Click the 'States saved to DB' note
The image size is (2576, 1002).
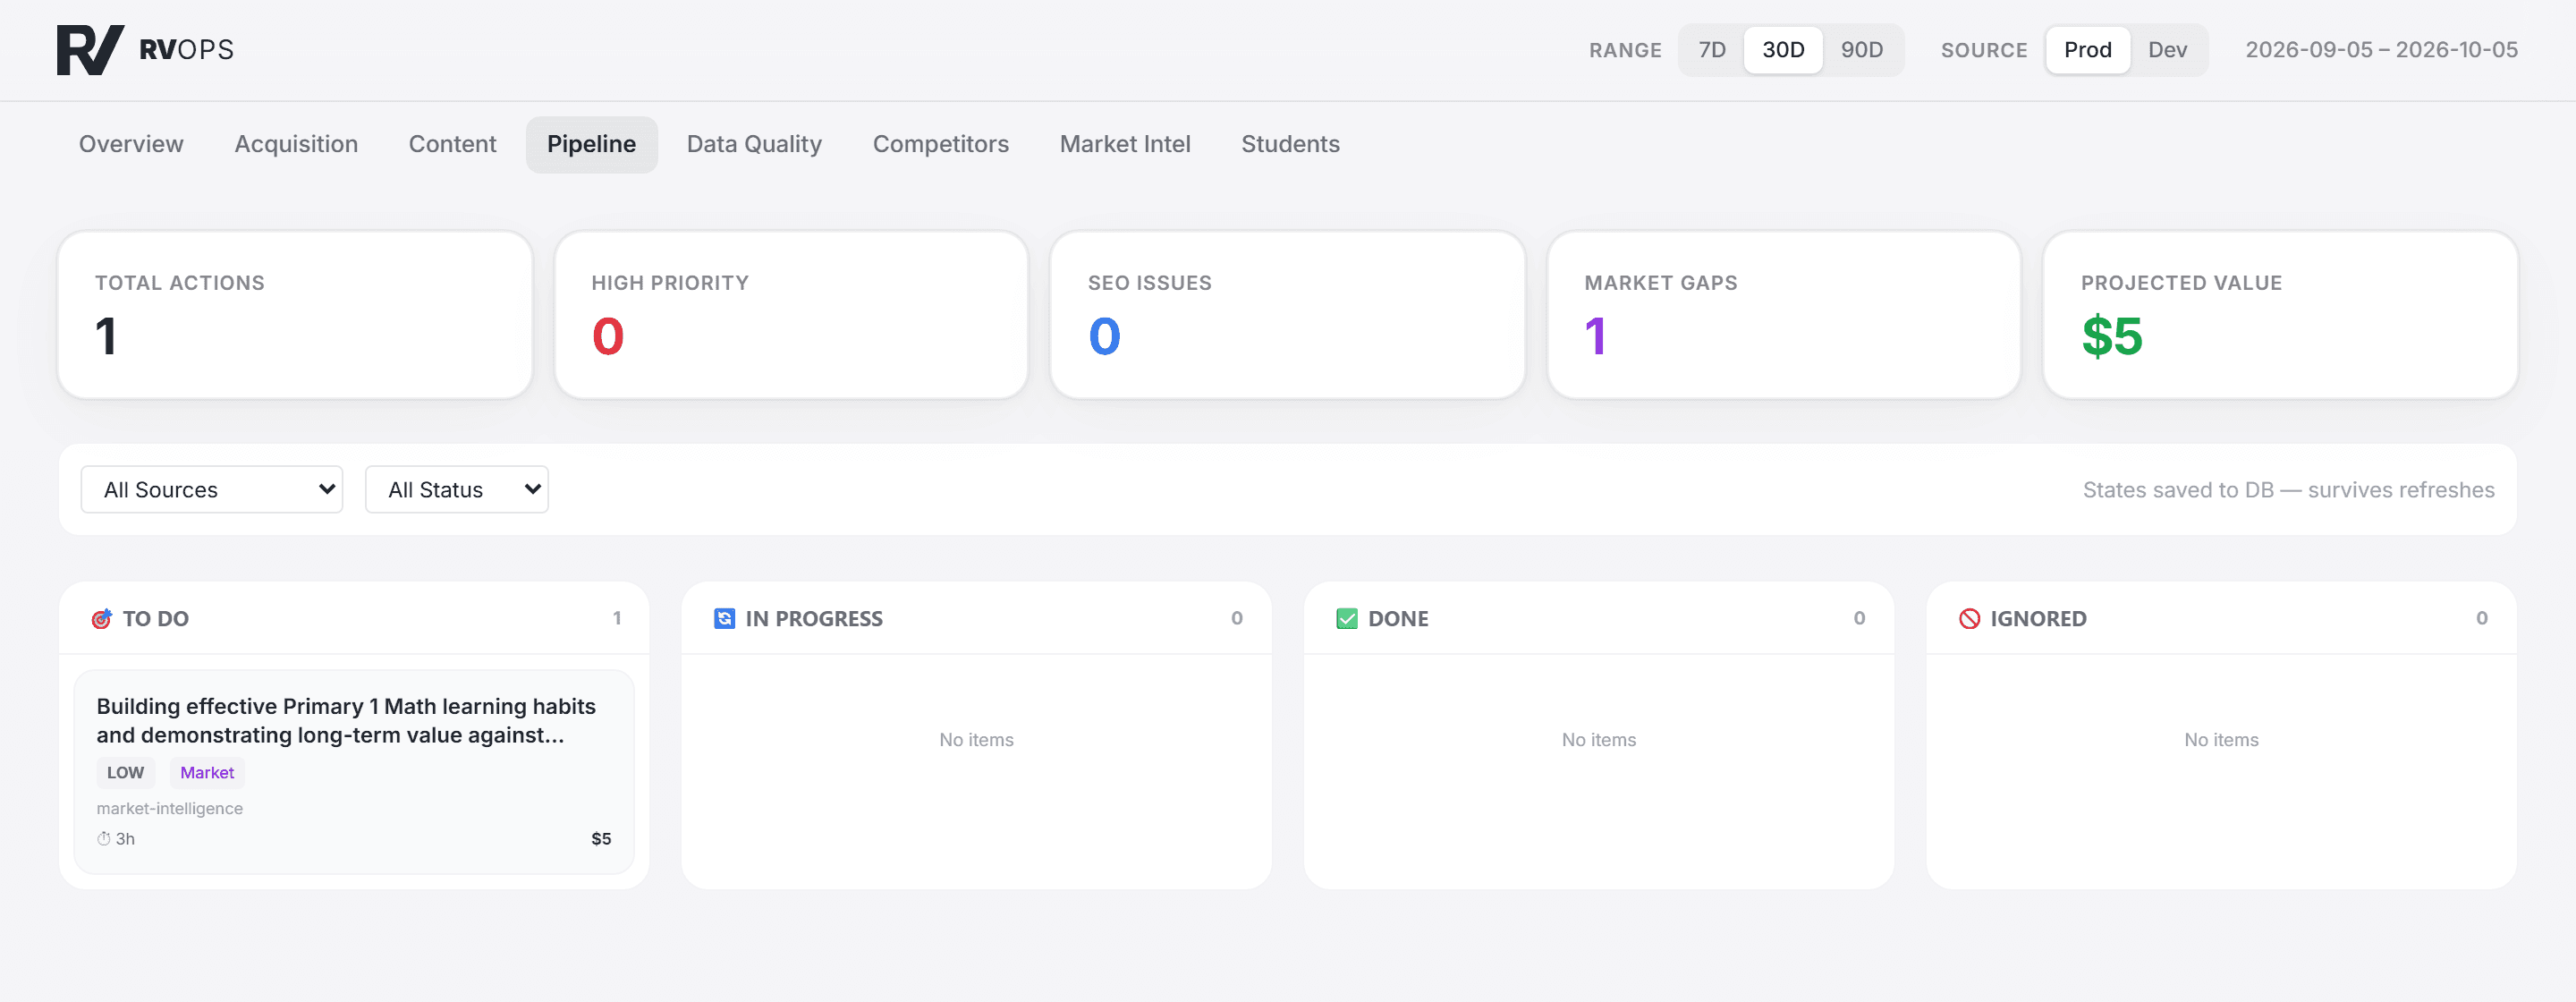point(2288,490)
